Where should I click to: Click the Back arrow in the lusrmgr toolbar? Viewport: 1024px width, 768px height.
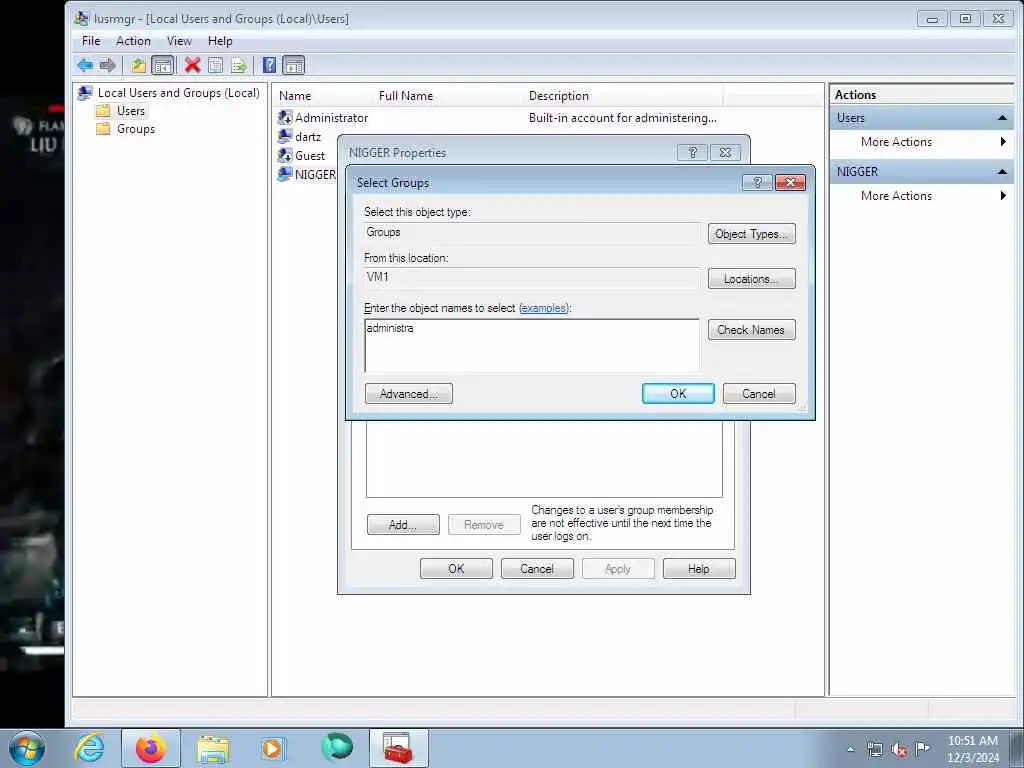85,65
